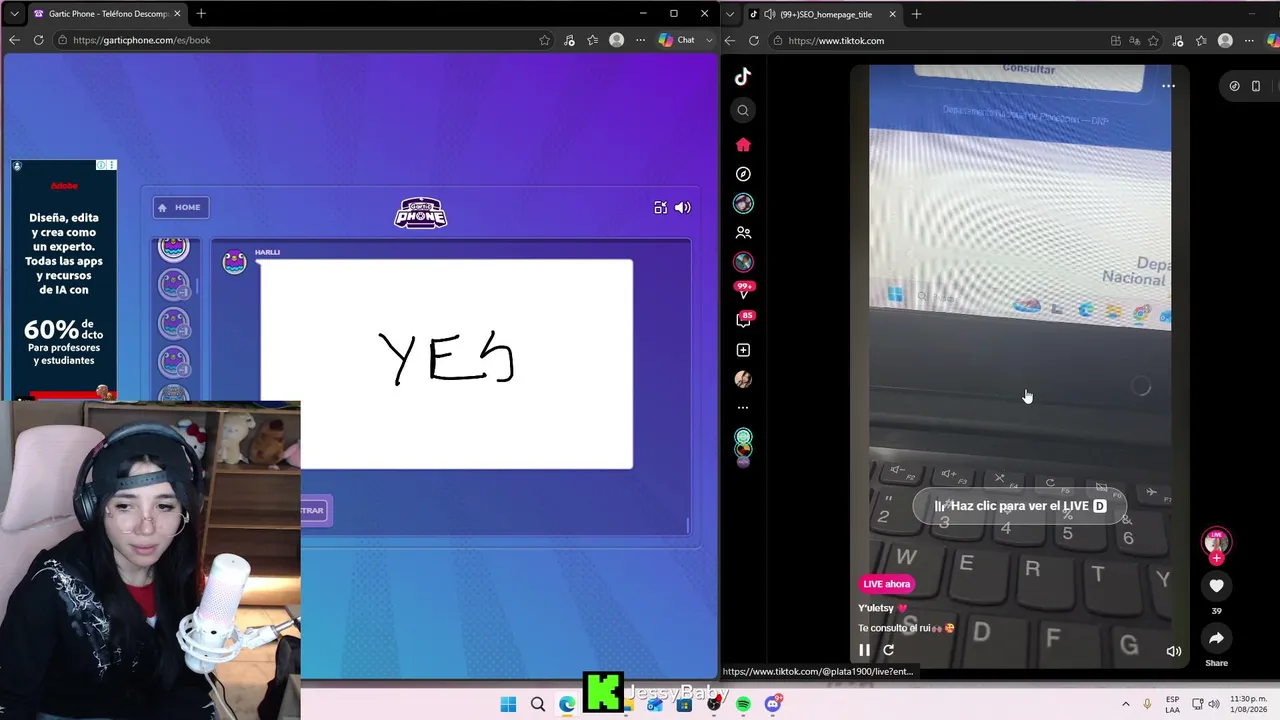Open TikTok activity inbox with 99+ badge
This screenshot has height=720, width=1280.
point(744,290)
